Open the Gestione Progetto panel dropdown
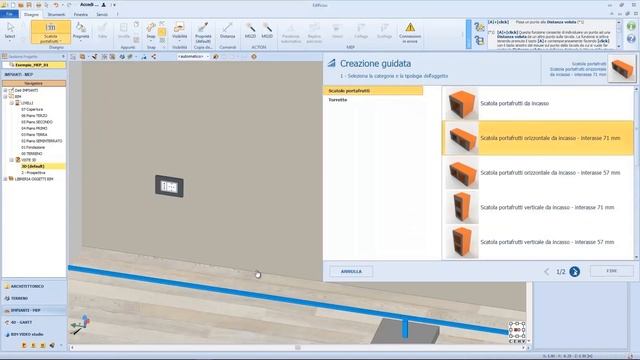 (63, 56)
